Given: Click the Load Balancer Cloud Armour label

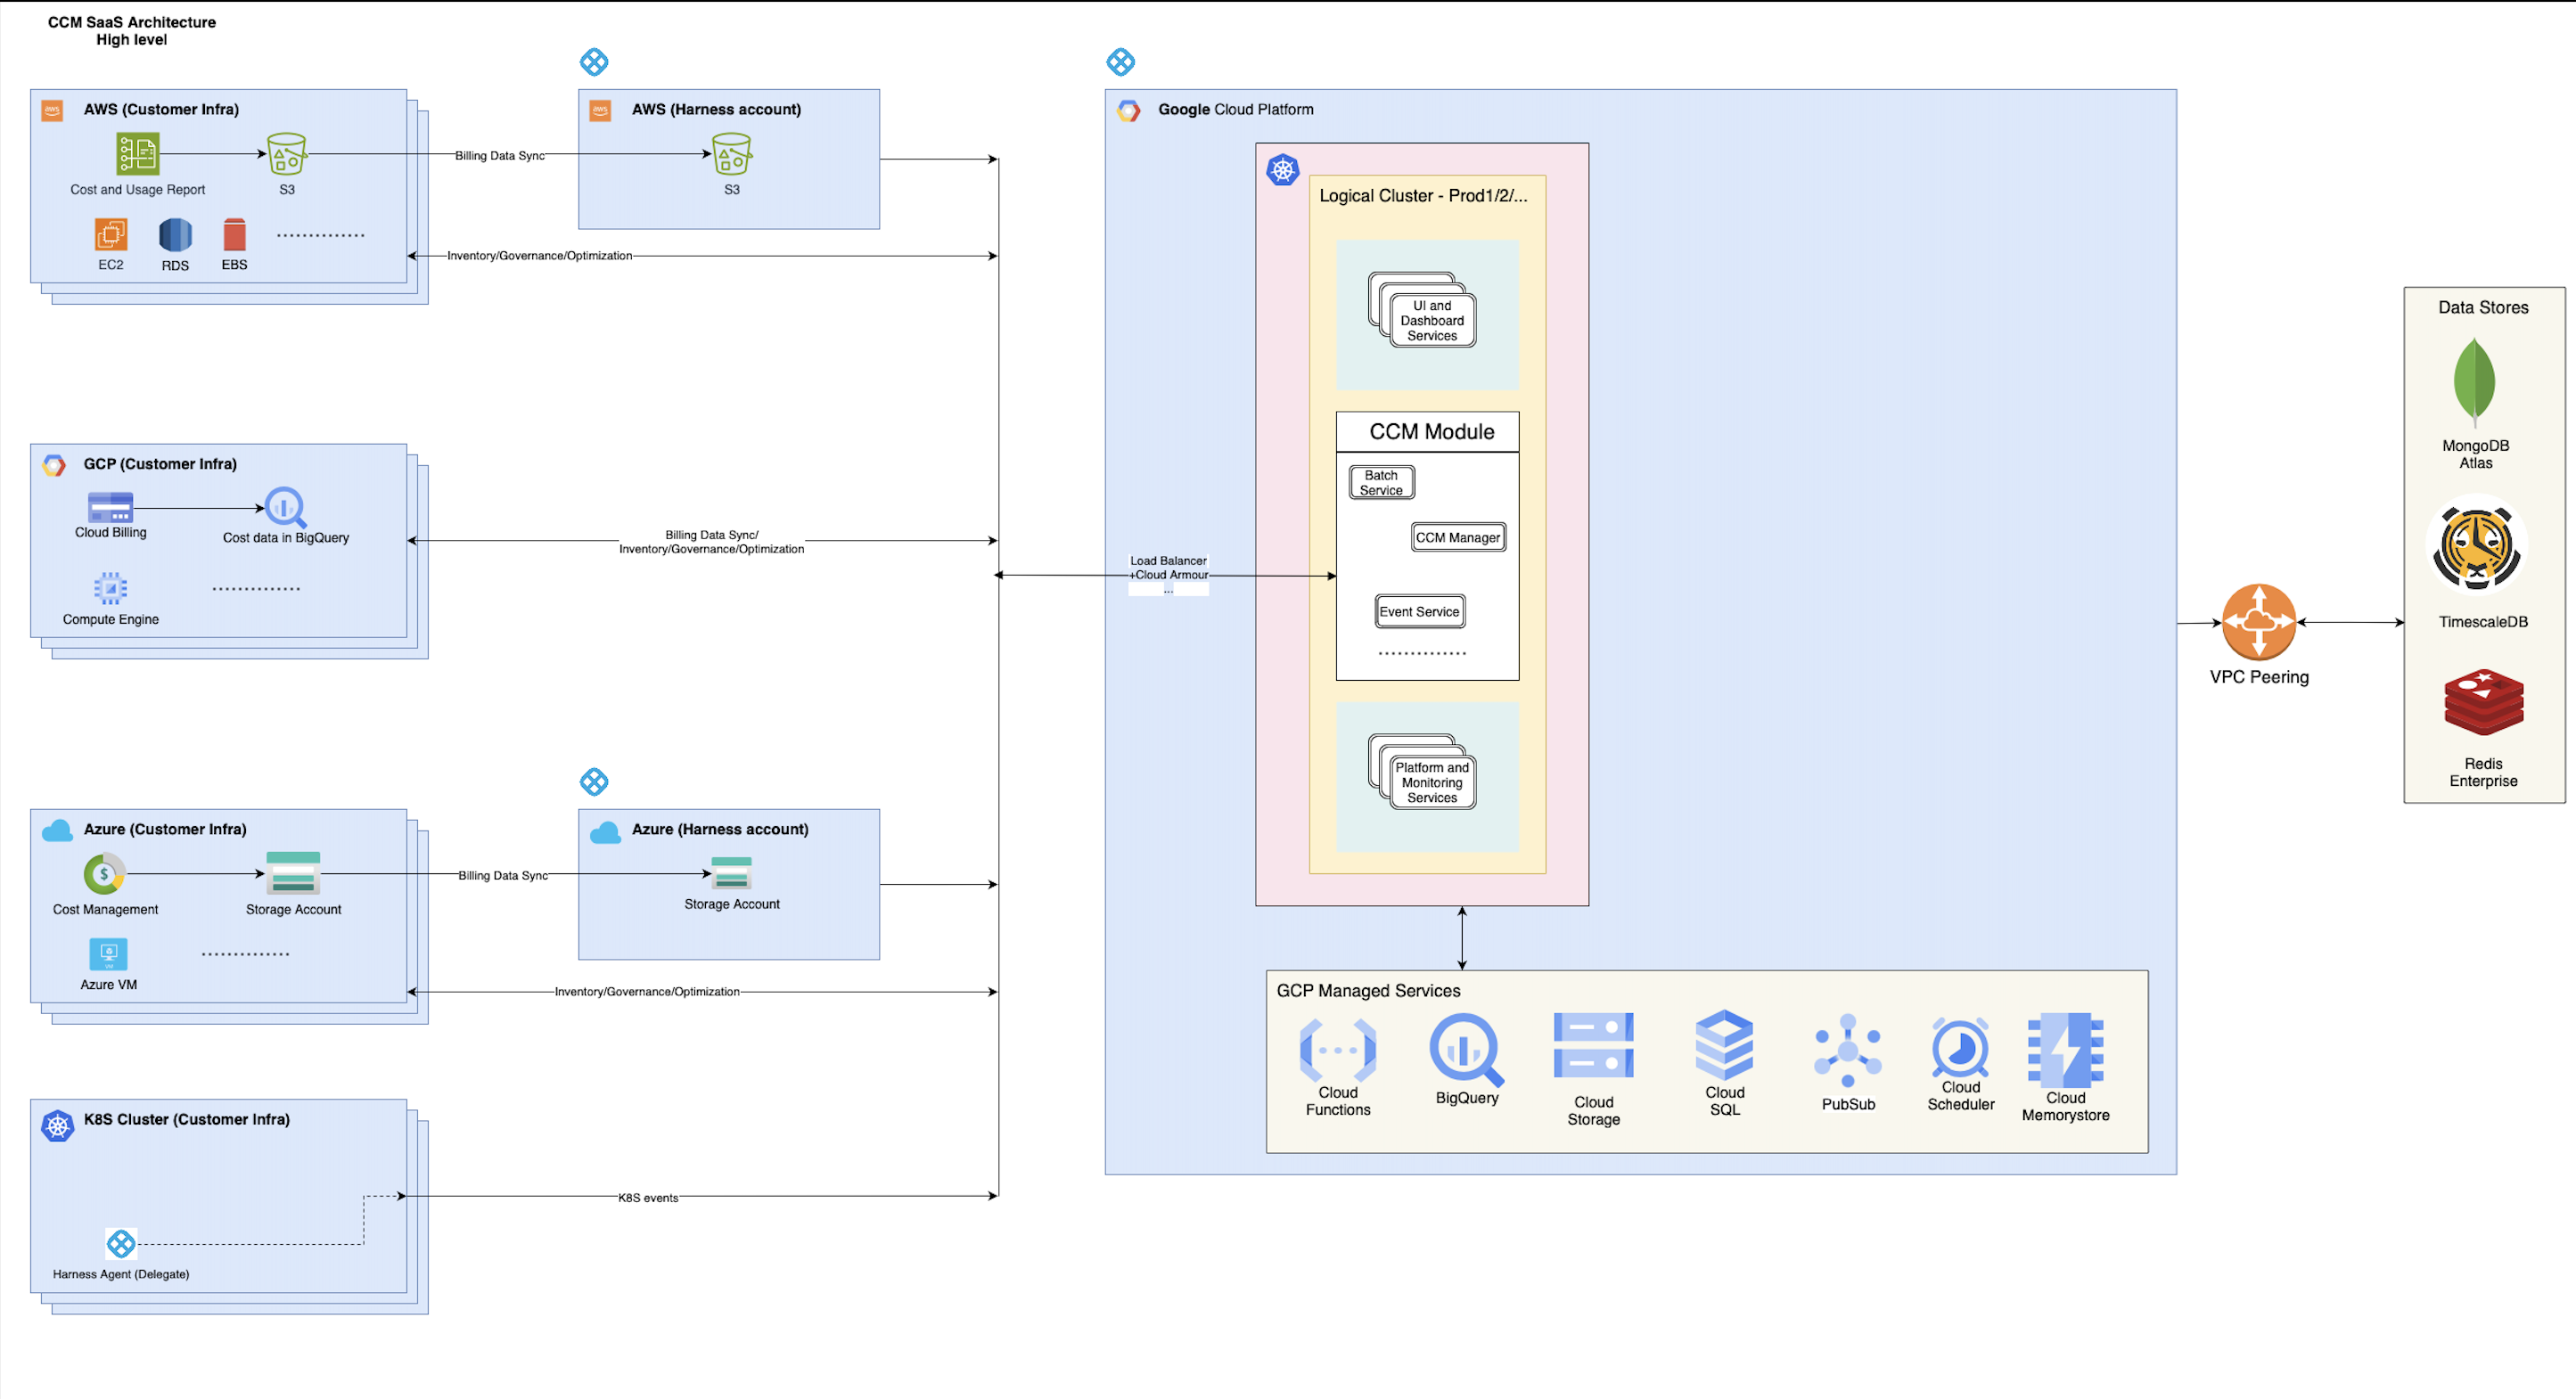Looking at the screenshot, I should pyautogui.click(x=1168, y=568).
